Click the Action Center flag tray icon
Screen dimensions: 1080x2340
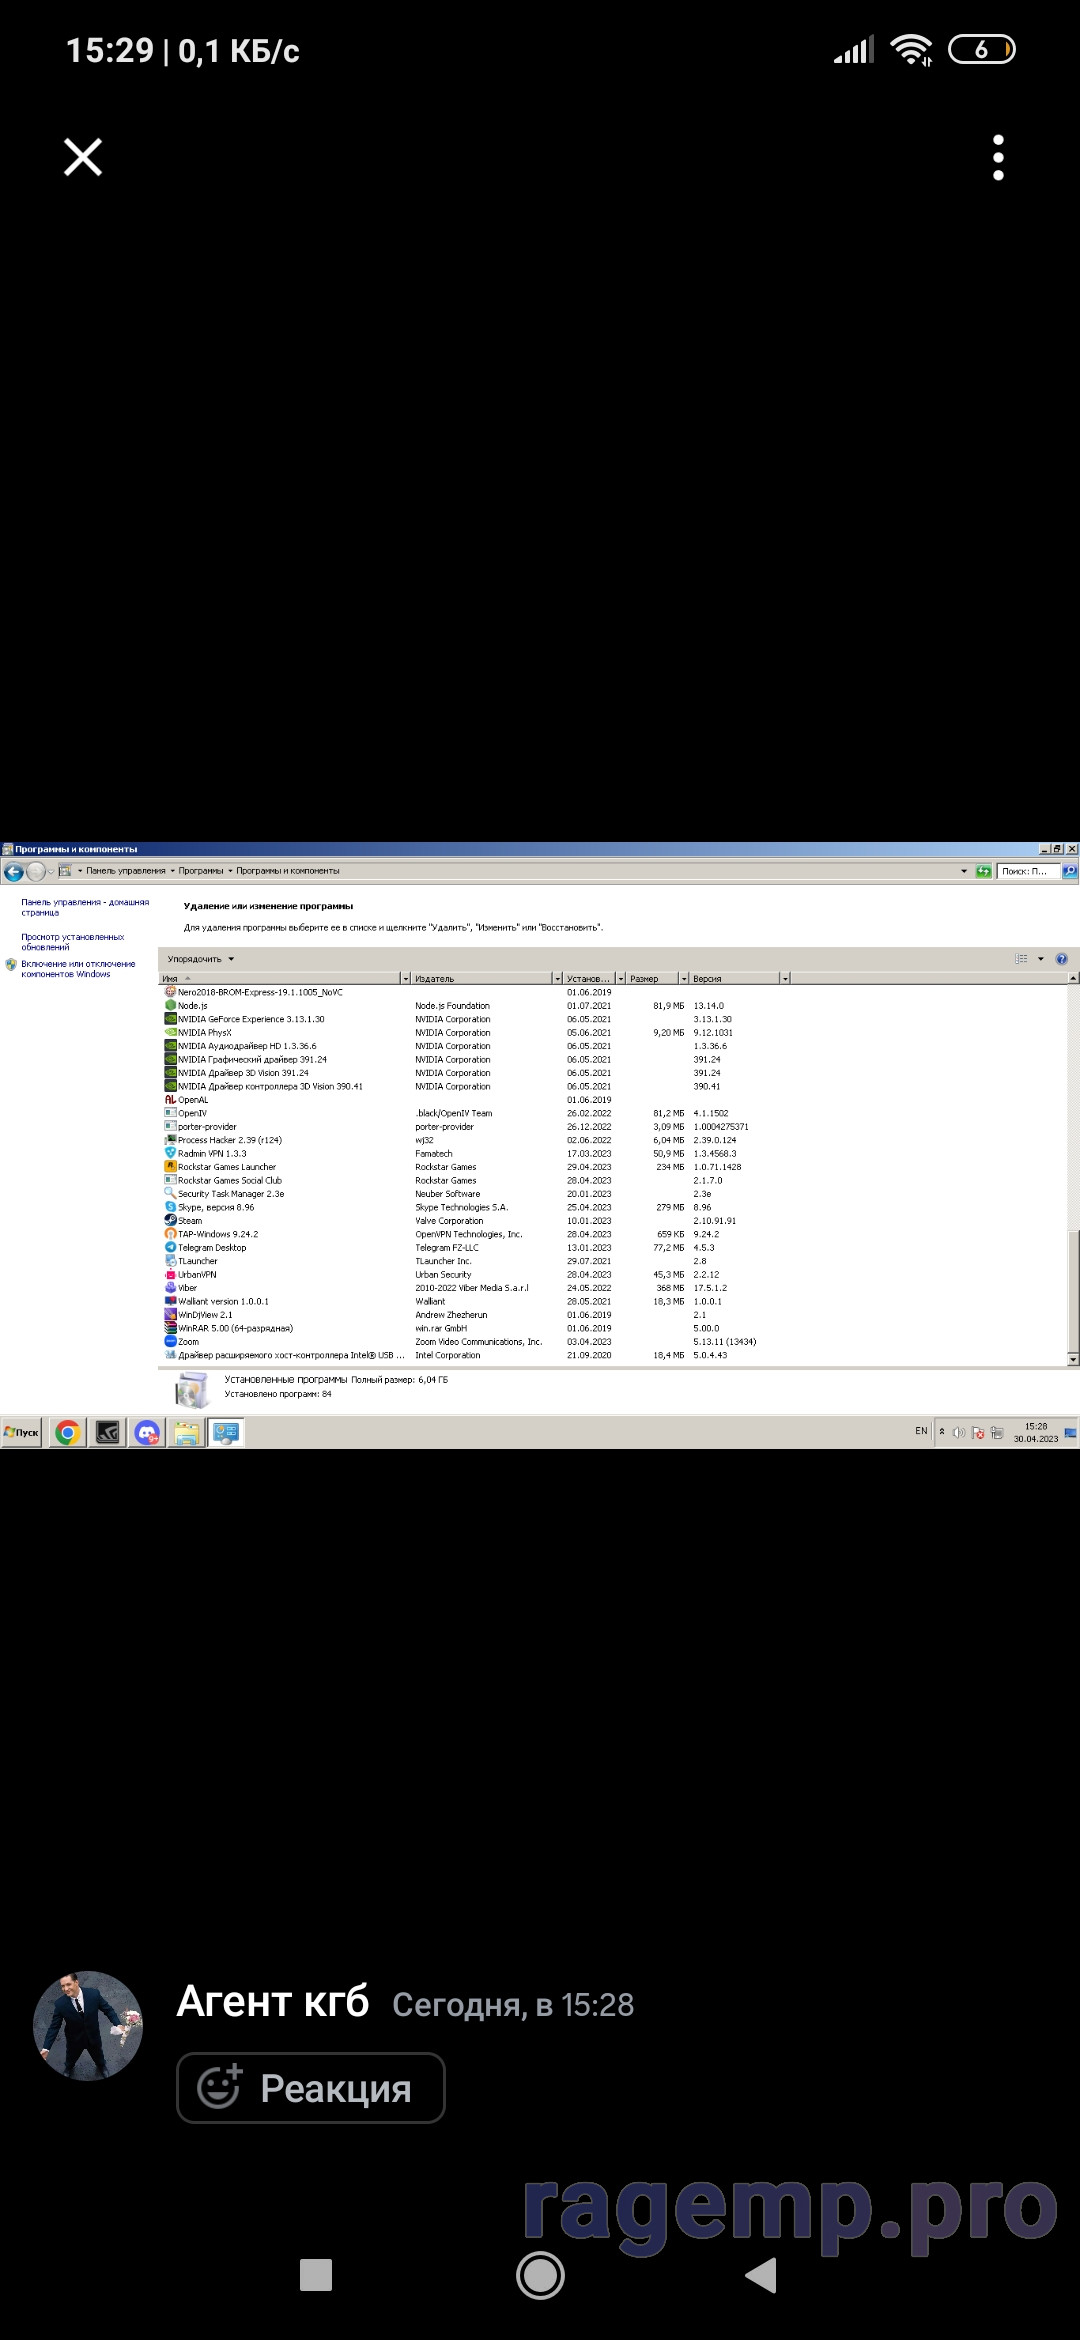coord(978,1433)
